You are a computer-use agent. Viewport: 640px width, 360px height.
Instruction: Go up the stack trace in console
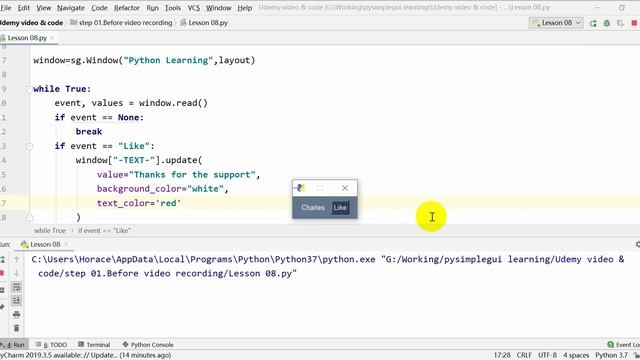[x=16, y=259]
